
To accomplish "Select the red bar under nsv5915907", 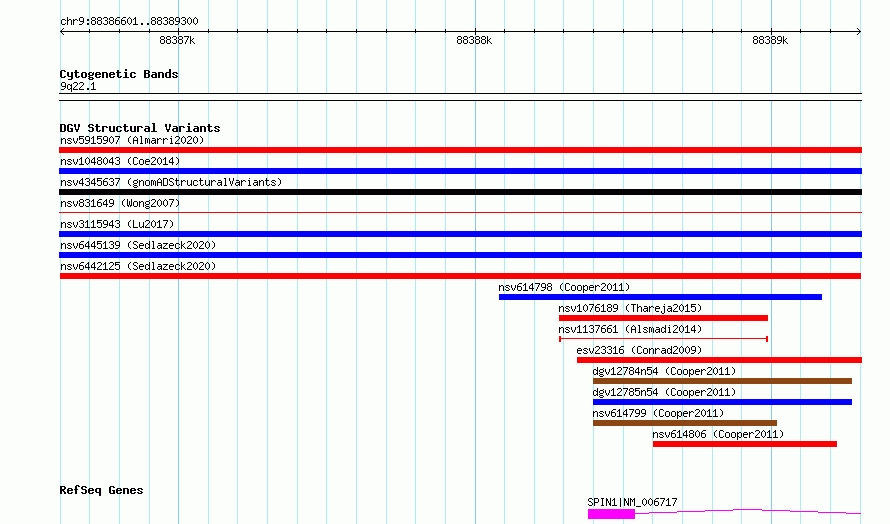I will tap(460, 150).
